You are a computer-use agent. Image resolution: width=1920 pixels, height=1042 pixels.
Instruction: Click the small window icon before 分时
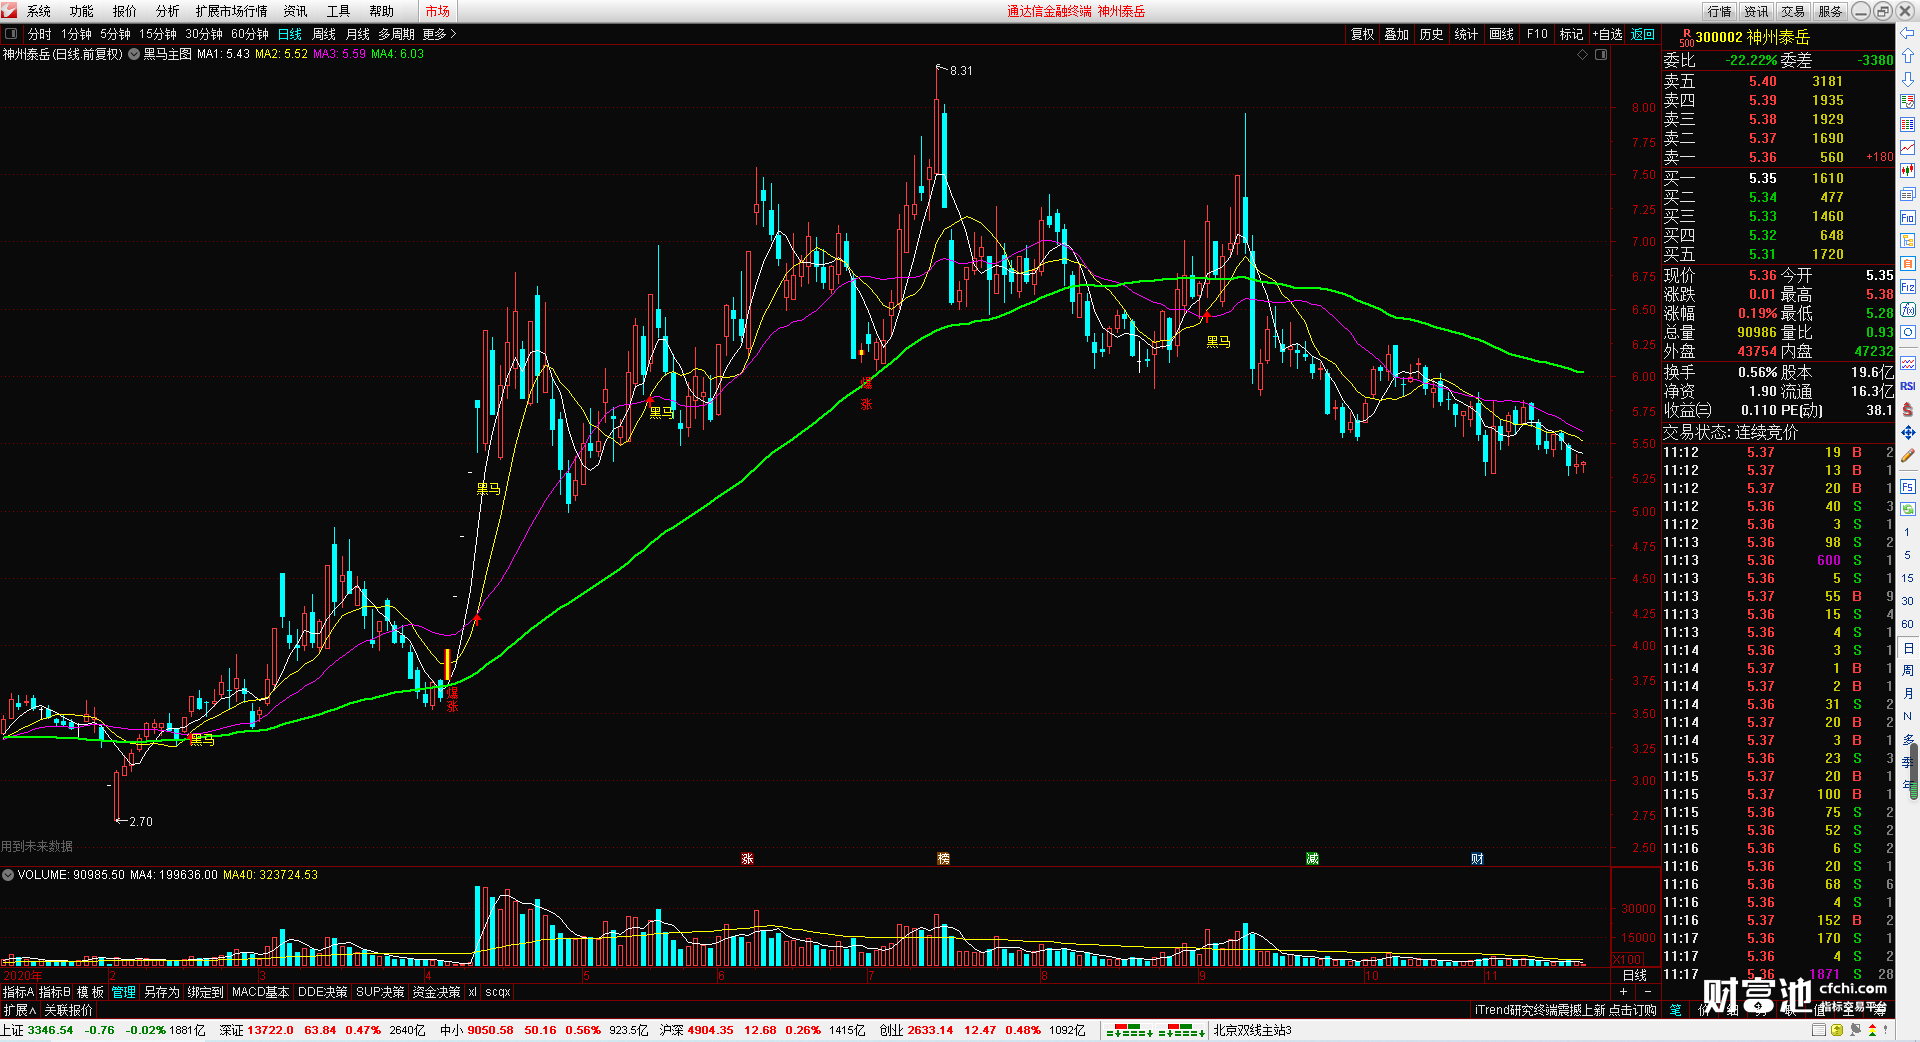click(x=11, y=34)
